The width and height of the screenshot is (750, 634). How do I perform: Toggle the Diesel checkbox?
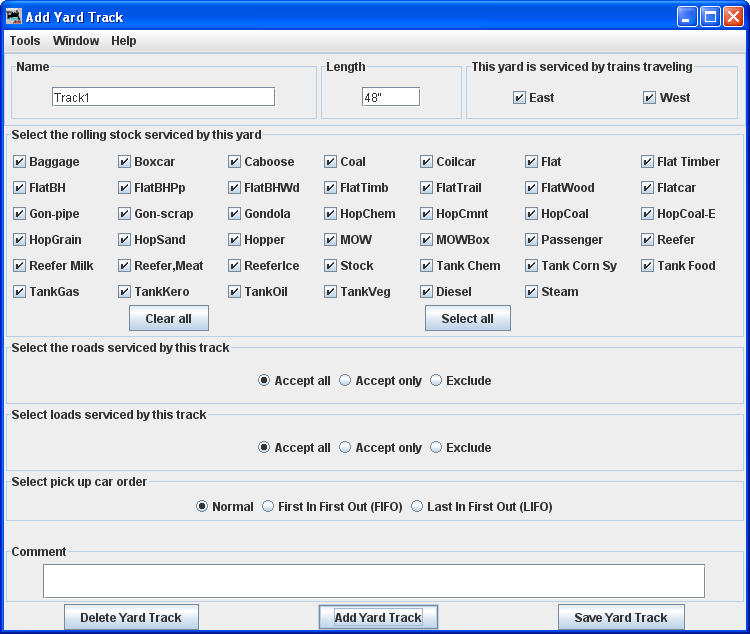click(x=426, y=292)
